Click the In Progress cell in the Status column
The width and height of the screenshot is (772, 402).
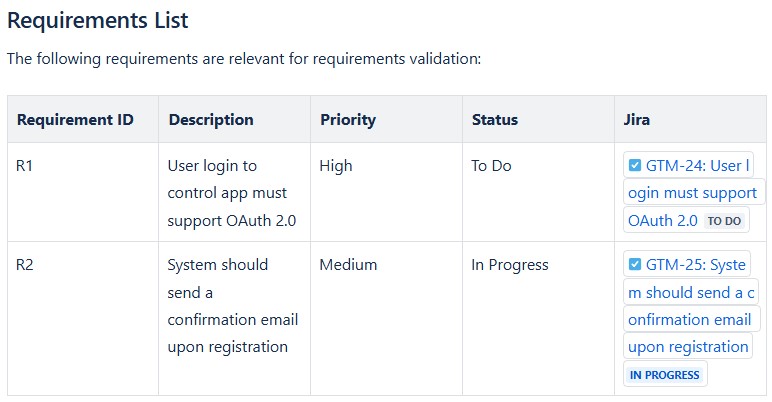510,265
